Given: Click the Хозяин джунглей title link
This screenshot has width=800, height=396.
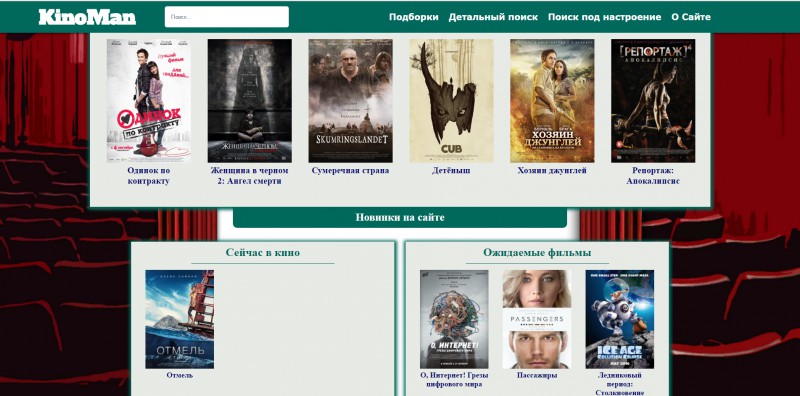Looking at the screenshot, I should (552, 170).
